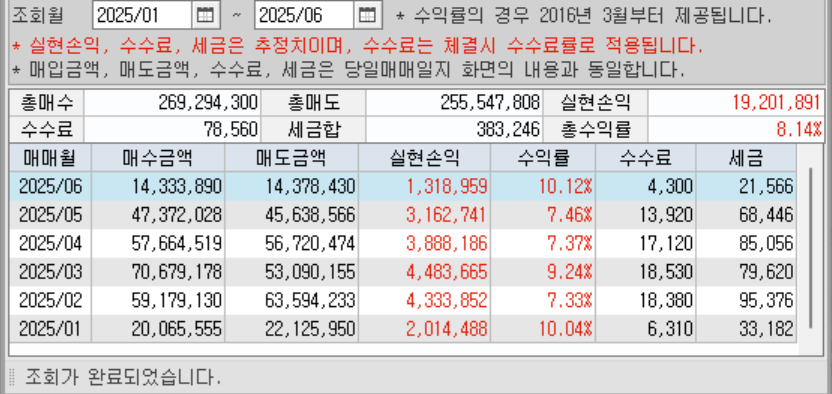Viewport: 832px width, 394px height.
Task: Click buy amount 70,679,178
Action: 177,272
